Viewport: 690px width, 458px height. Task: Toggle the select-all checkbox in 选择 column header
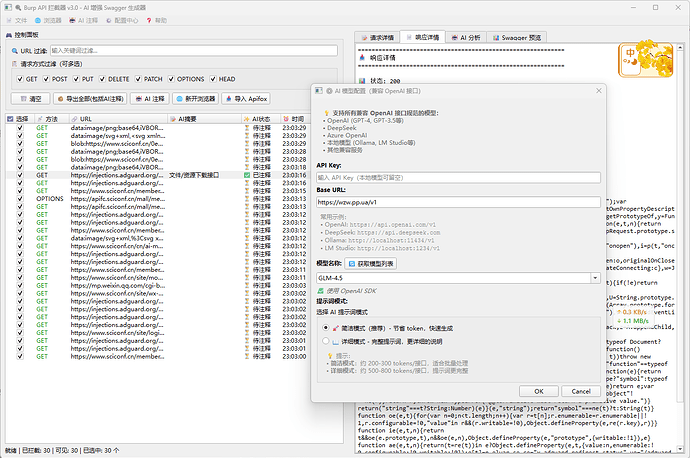[11, 119]
